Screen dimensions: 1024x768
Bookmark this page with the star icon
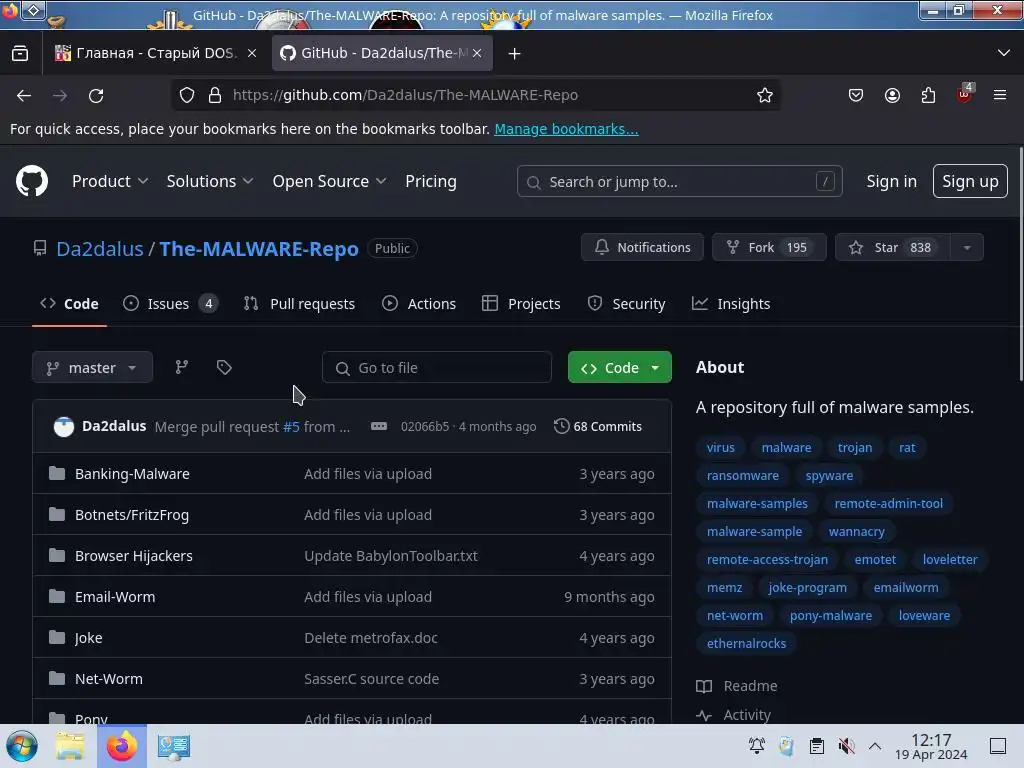tap(765, 95)
